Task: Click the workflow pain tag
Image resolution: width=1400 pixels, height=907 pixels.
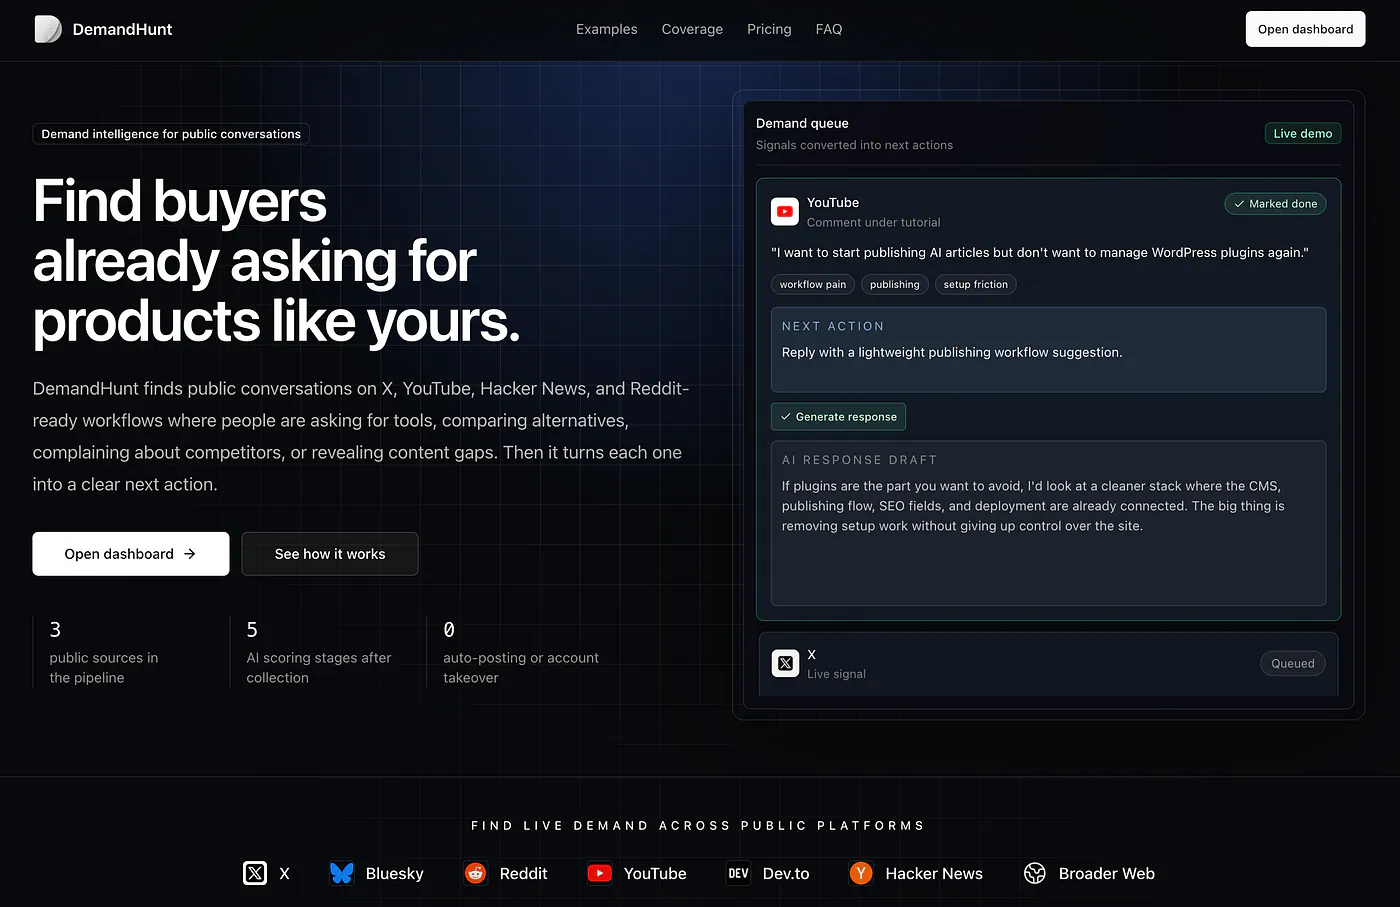Action: click(813, 285)
